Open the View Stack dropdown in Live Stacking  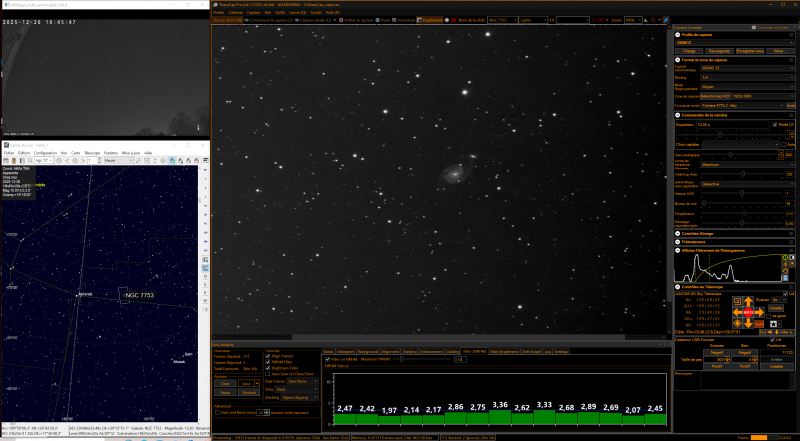click(296, 389)
